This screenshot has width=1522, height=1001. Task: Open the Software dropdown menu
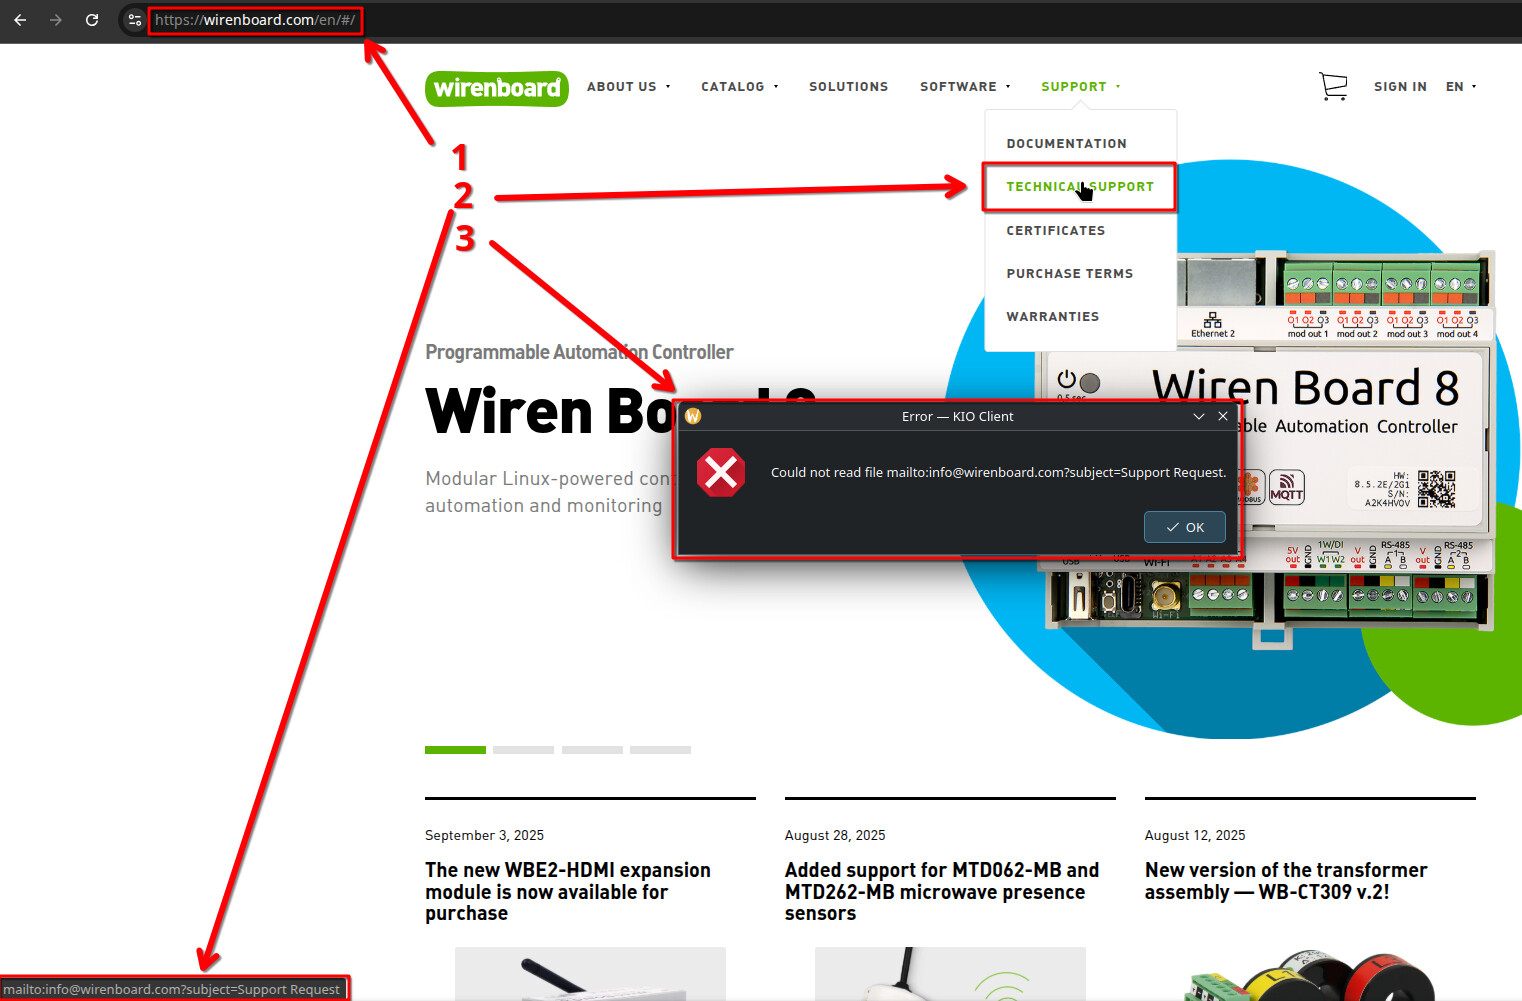[x=964, y=87]
